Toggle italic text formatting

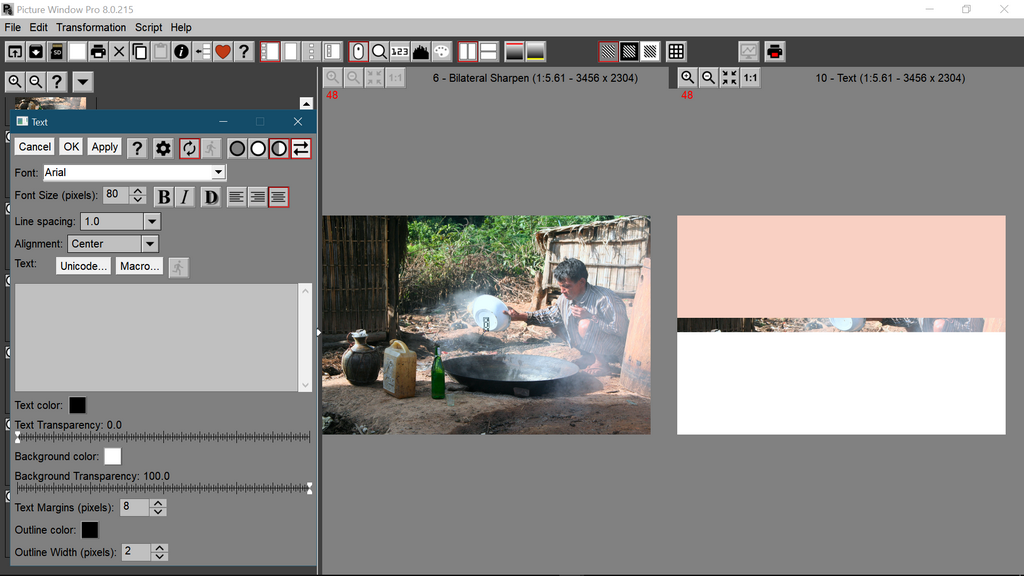click(x=185, y=197)
